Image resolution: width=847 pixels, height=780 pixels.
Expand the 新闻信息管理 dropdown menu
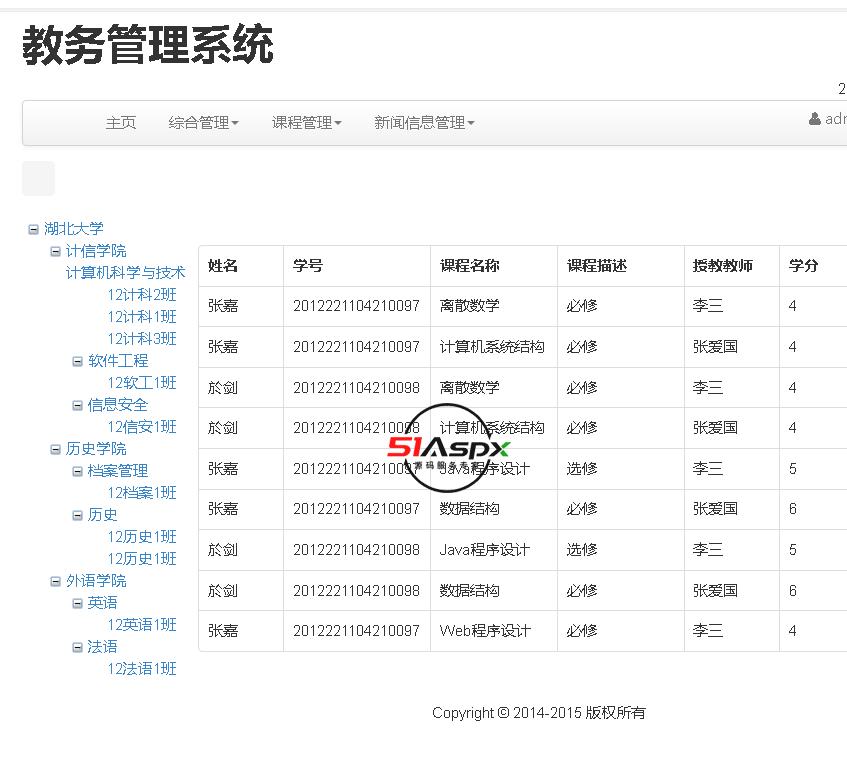click(x=424, y=123)
